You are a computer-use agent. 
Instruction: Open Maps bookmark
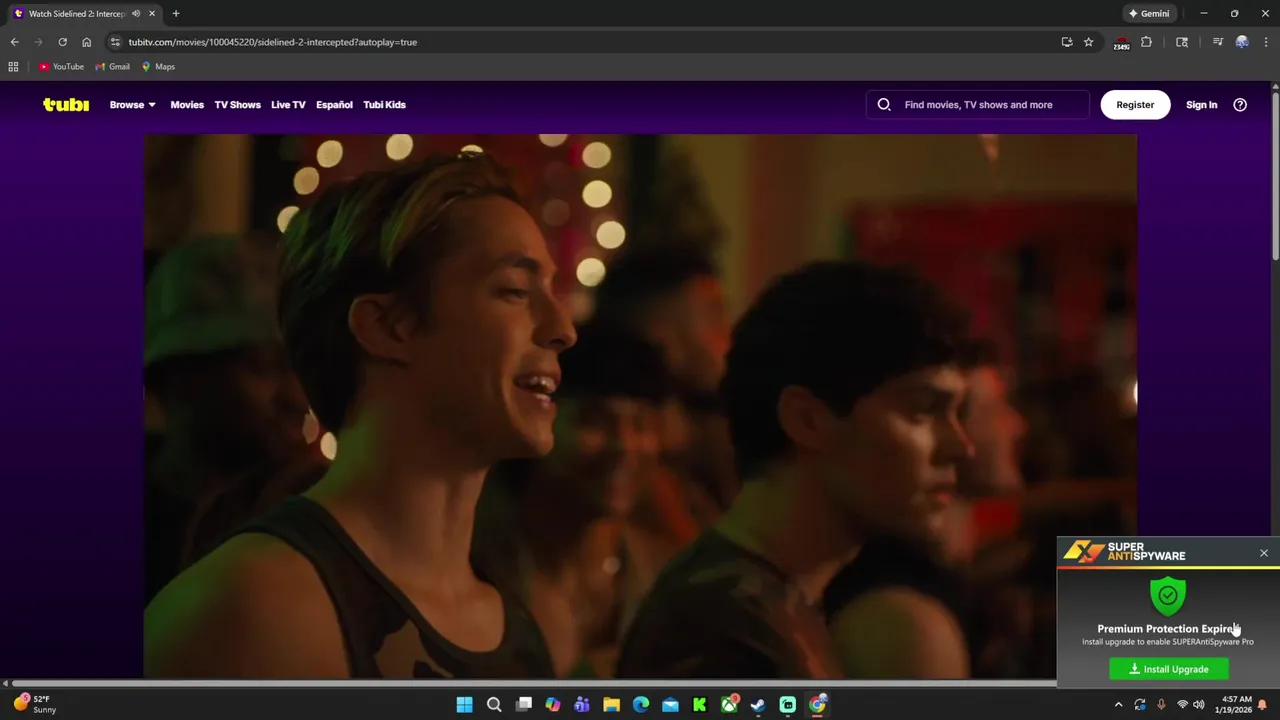pos(158,67)
